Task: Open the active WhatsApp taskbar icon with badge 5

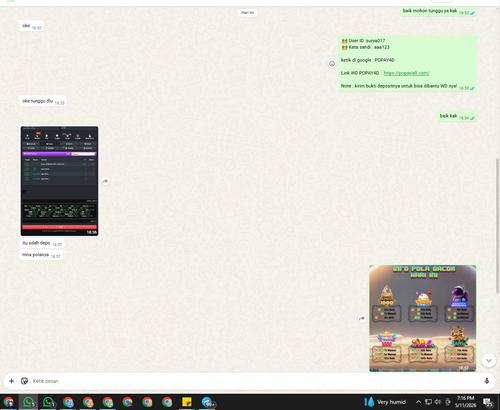Action: point(28,402)
